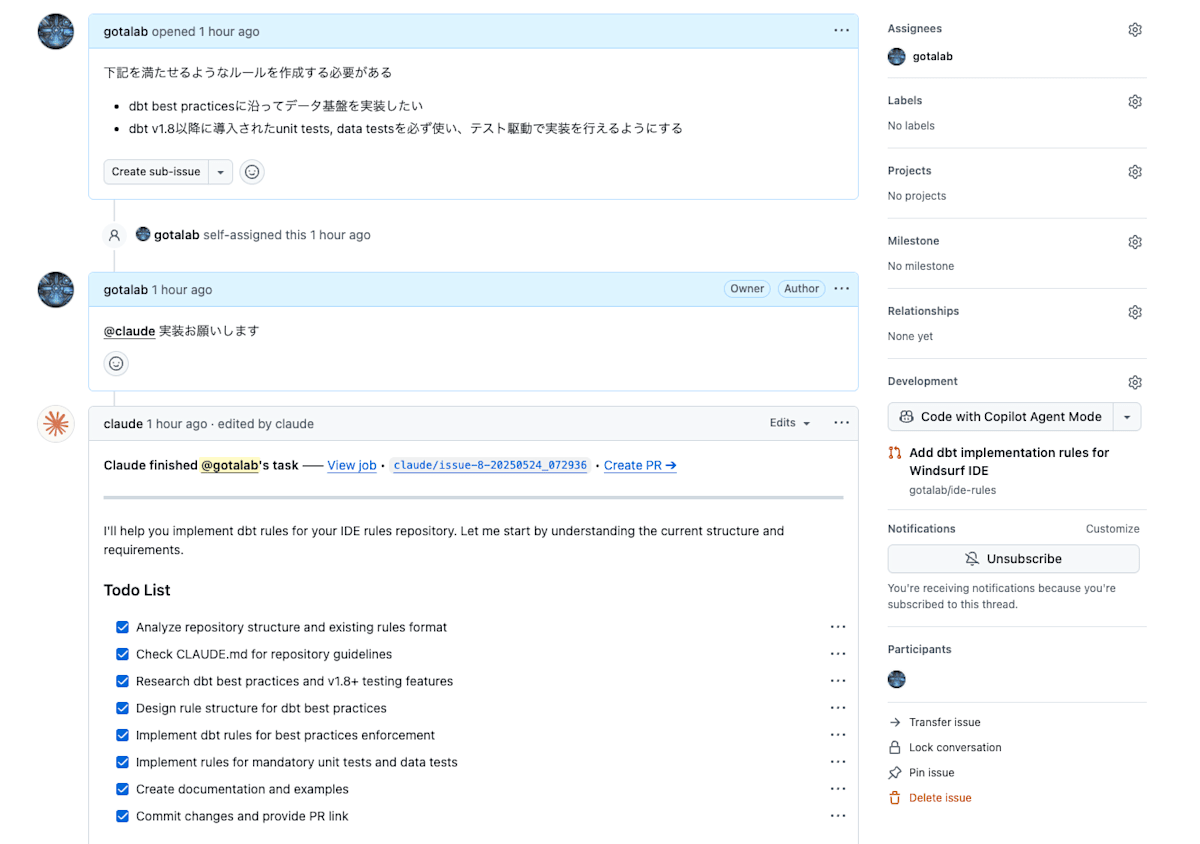Viewport: 1200px width, 844px height.
Task: Add emoji reaction to the issue description
Action: [x=252, y=172]
